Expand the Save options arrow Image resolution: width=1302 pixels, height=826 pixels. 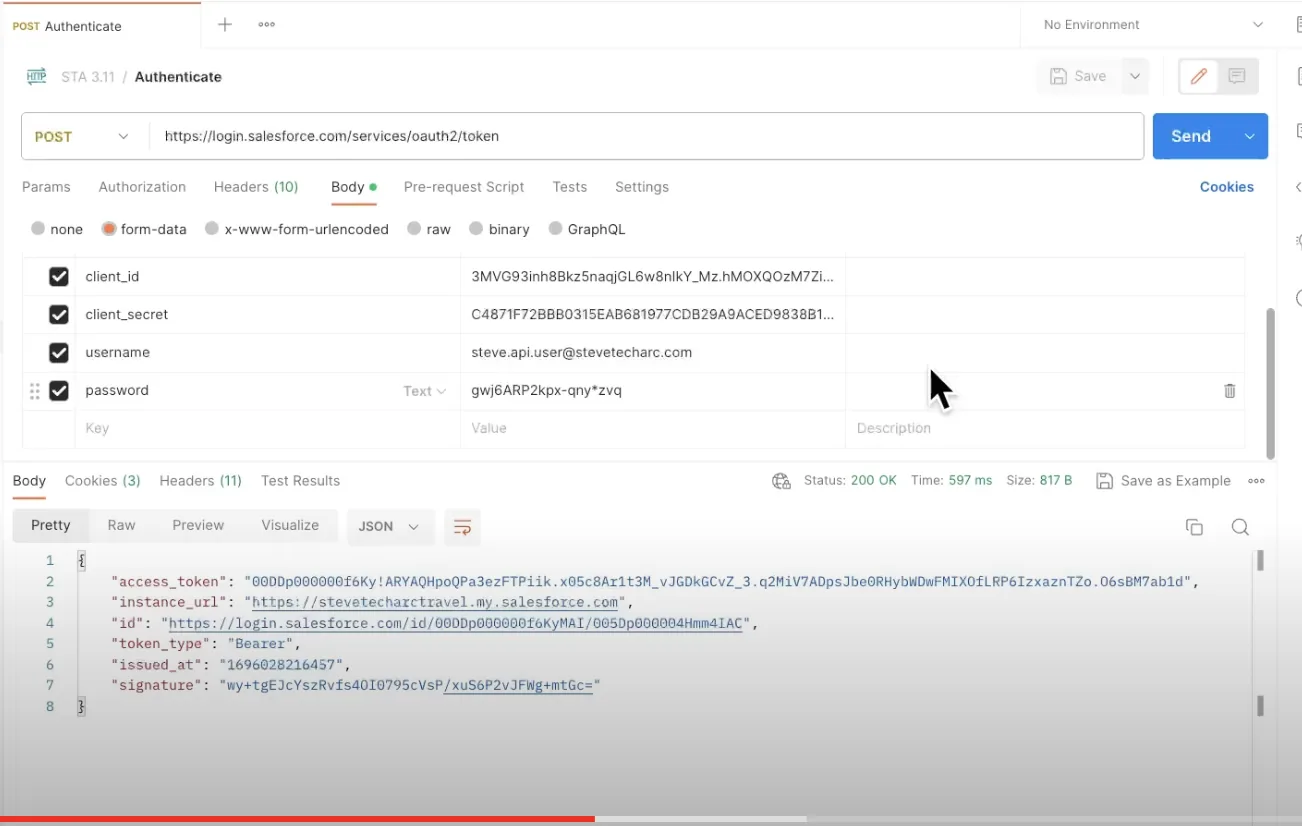click(1134, 76)
